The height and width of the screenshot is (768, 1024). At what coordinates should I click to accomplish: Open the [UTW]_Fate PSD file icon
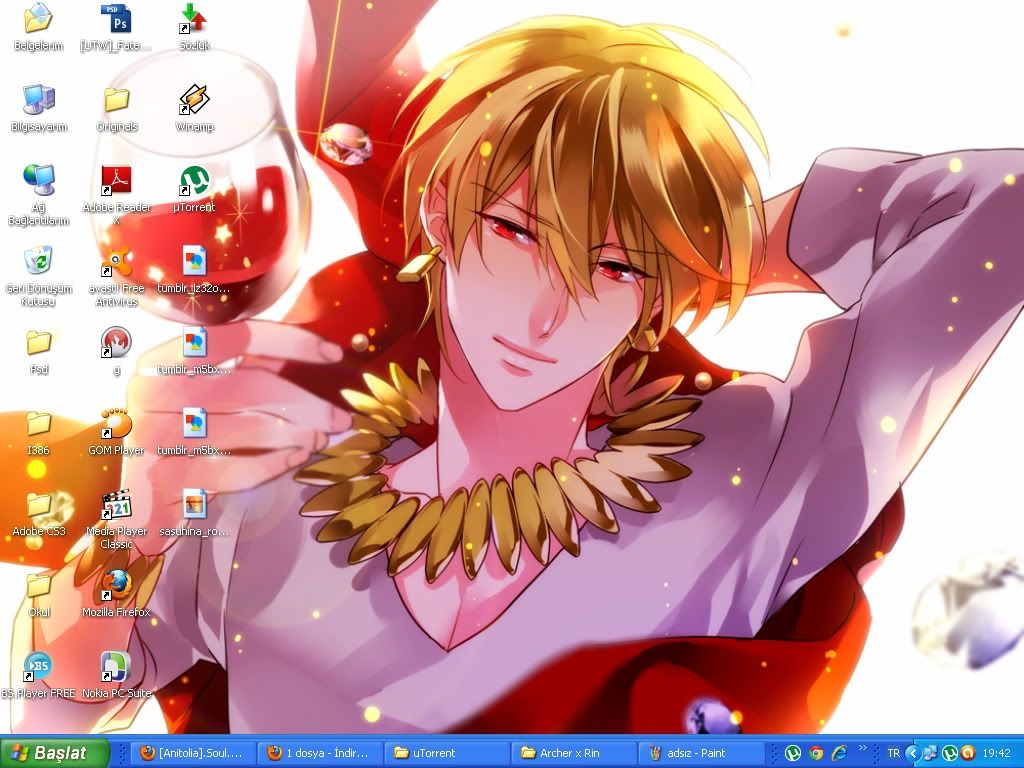[116, 27]
